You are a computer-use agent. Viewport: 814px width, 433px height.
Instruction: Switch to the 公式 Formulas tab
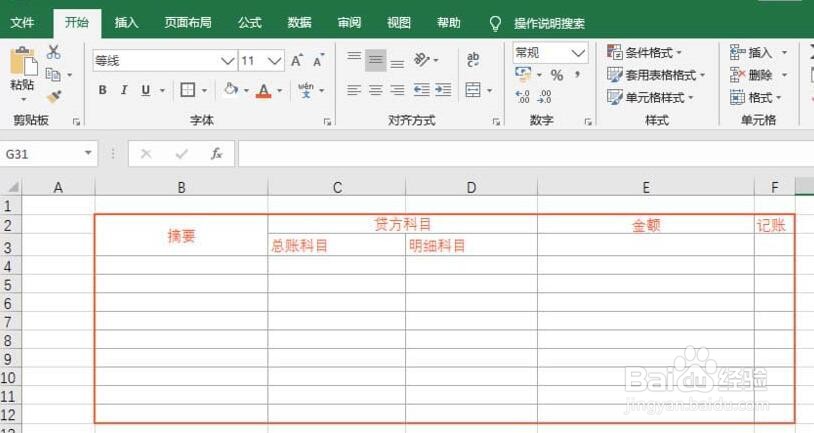point(250,23)
